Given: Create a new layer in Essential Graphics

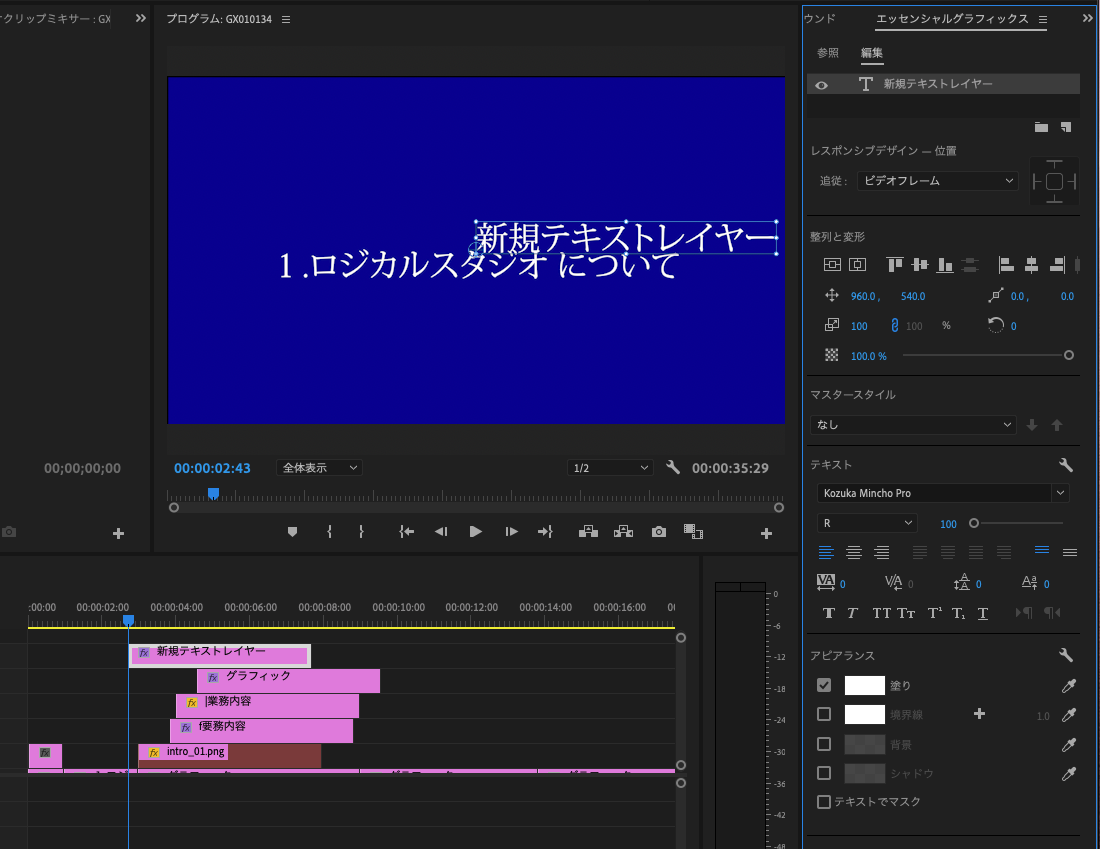Looking at the screenshot, I should click(x=1066, y=127).
